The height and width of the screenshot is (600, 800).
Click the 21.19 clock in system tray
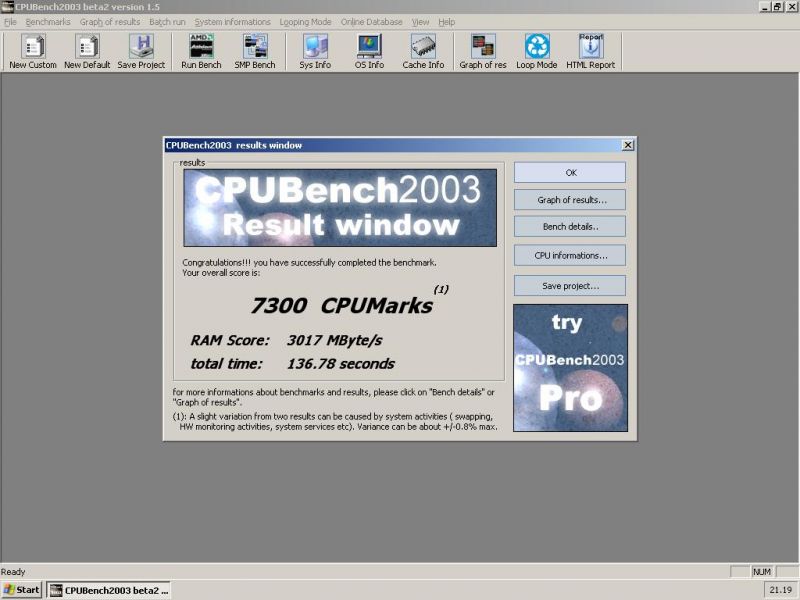(781, 590)
